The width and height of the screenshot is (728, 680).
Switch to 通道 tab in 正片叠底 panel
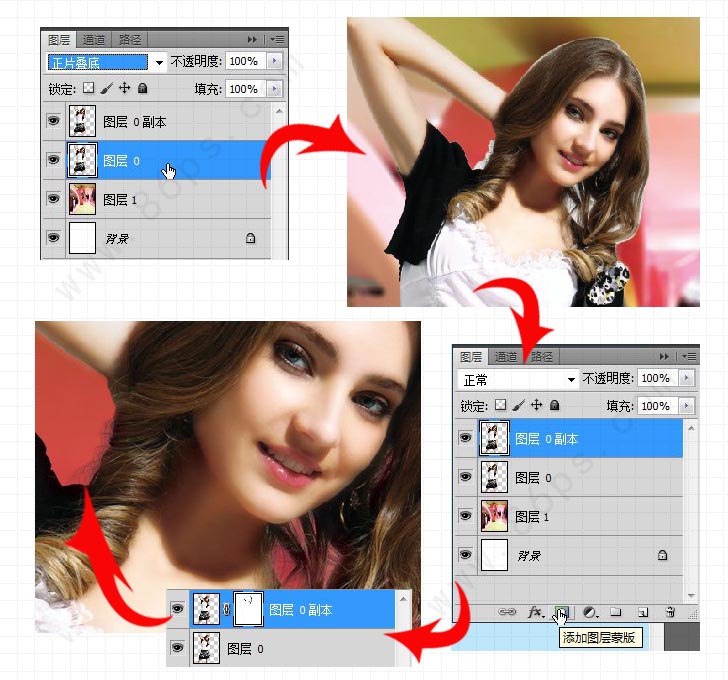pos(94,40)
